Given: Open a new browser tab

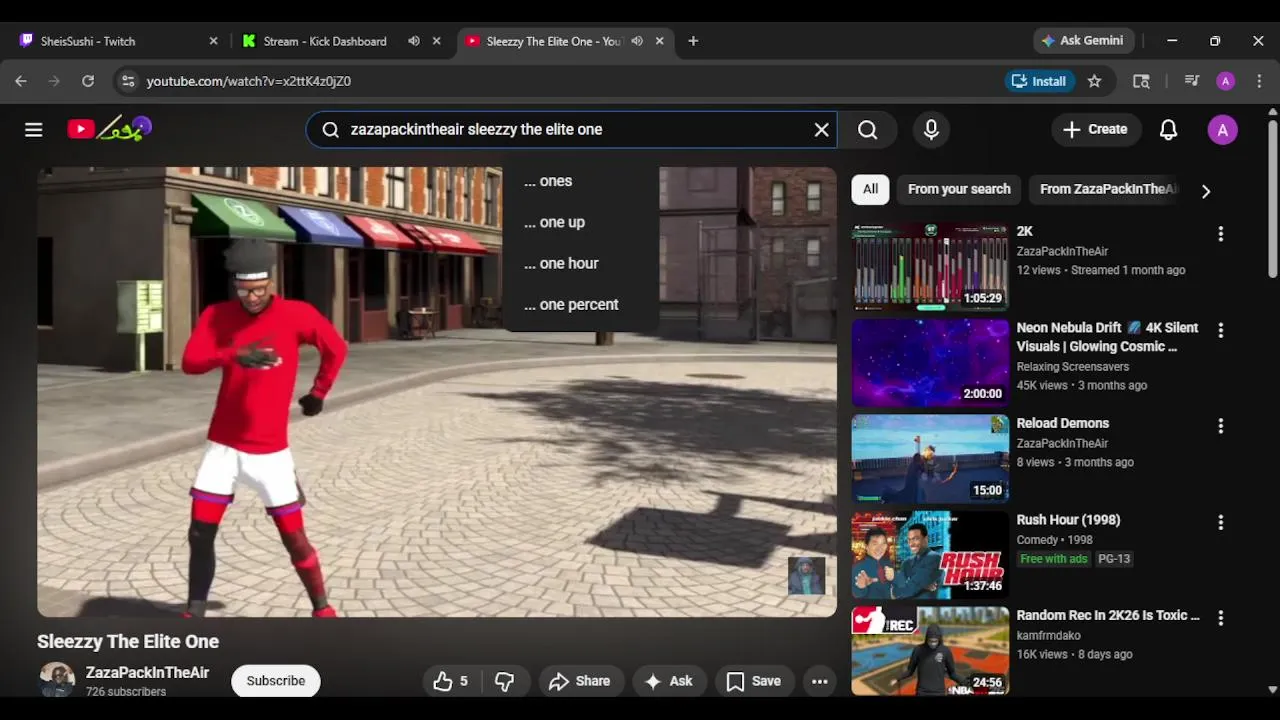Looking at the screenshot, I should point(693,41).
